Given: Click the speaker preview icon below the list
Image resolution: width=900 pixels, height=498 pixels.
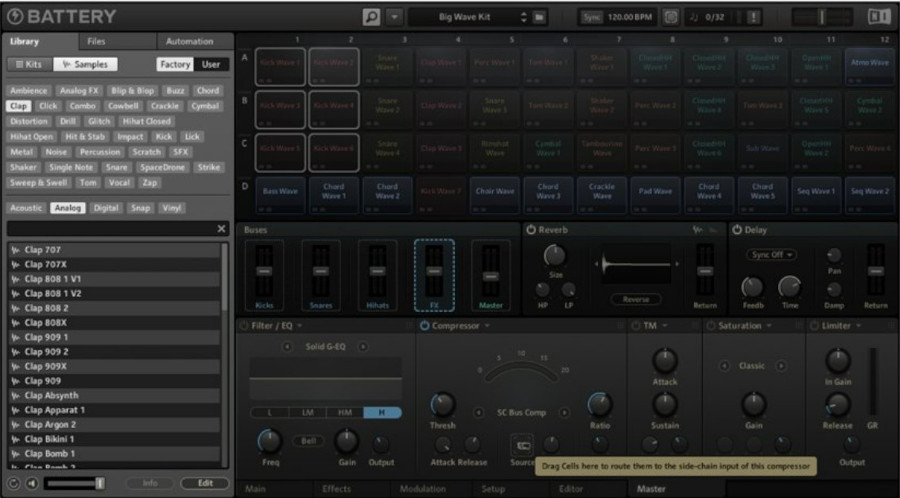Looking at the screenshot, I should [32, 483].
